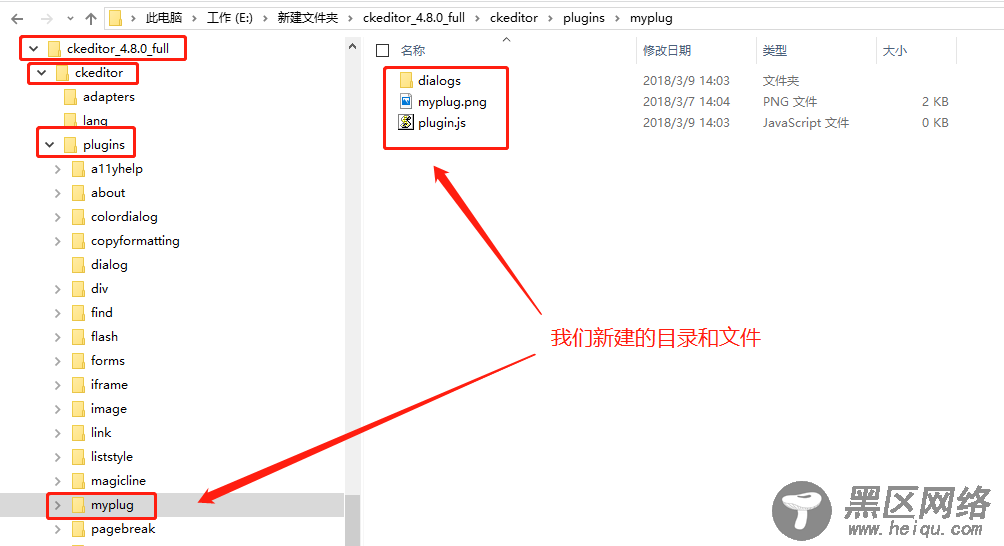Open dropdown chevron after plugins breadcrumb
1004x546 pixels.
point(617,19)
